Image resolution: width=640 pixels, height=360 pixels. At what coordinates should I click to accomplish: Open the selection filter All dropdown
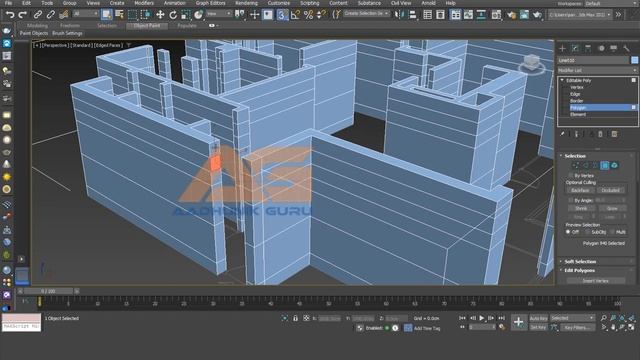coord(86,13)
